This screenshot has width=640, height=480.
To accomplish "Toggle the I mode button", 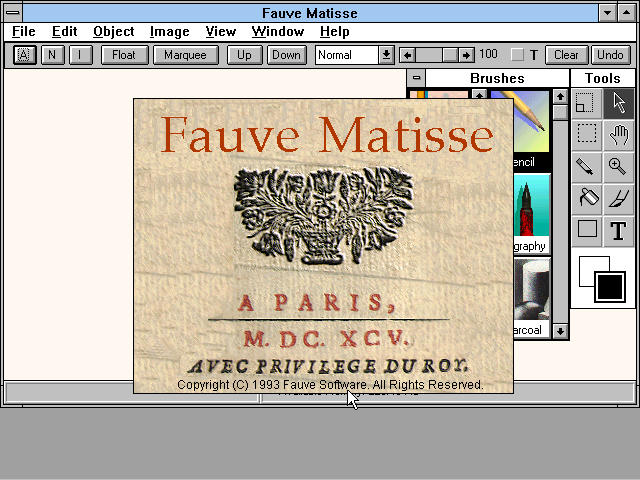I will [x=80, y=55].
